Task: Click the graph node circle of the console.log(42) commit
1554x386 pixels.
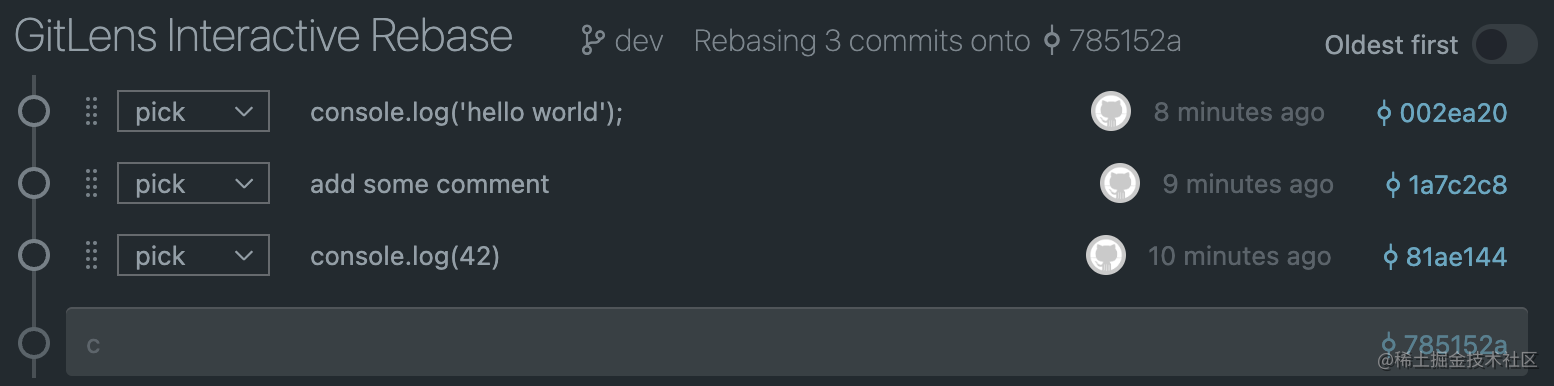Action: pos(34,256)
